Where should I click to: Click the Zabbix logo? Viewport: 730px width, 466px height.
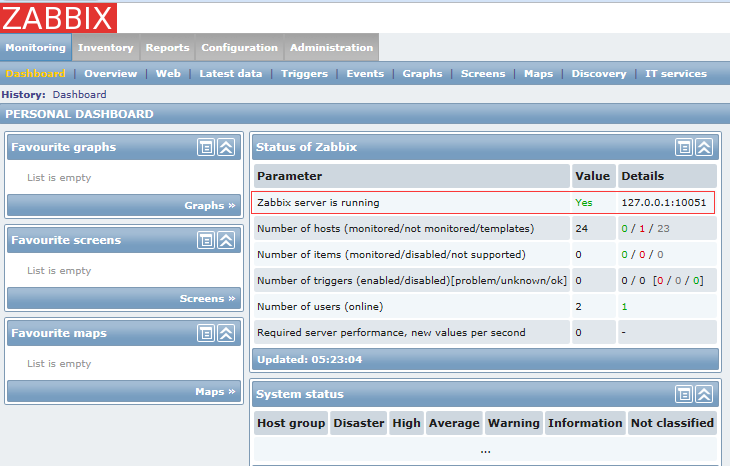pos(58,17)
